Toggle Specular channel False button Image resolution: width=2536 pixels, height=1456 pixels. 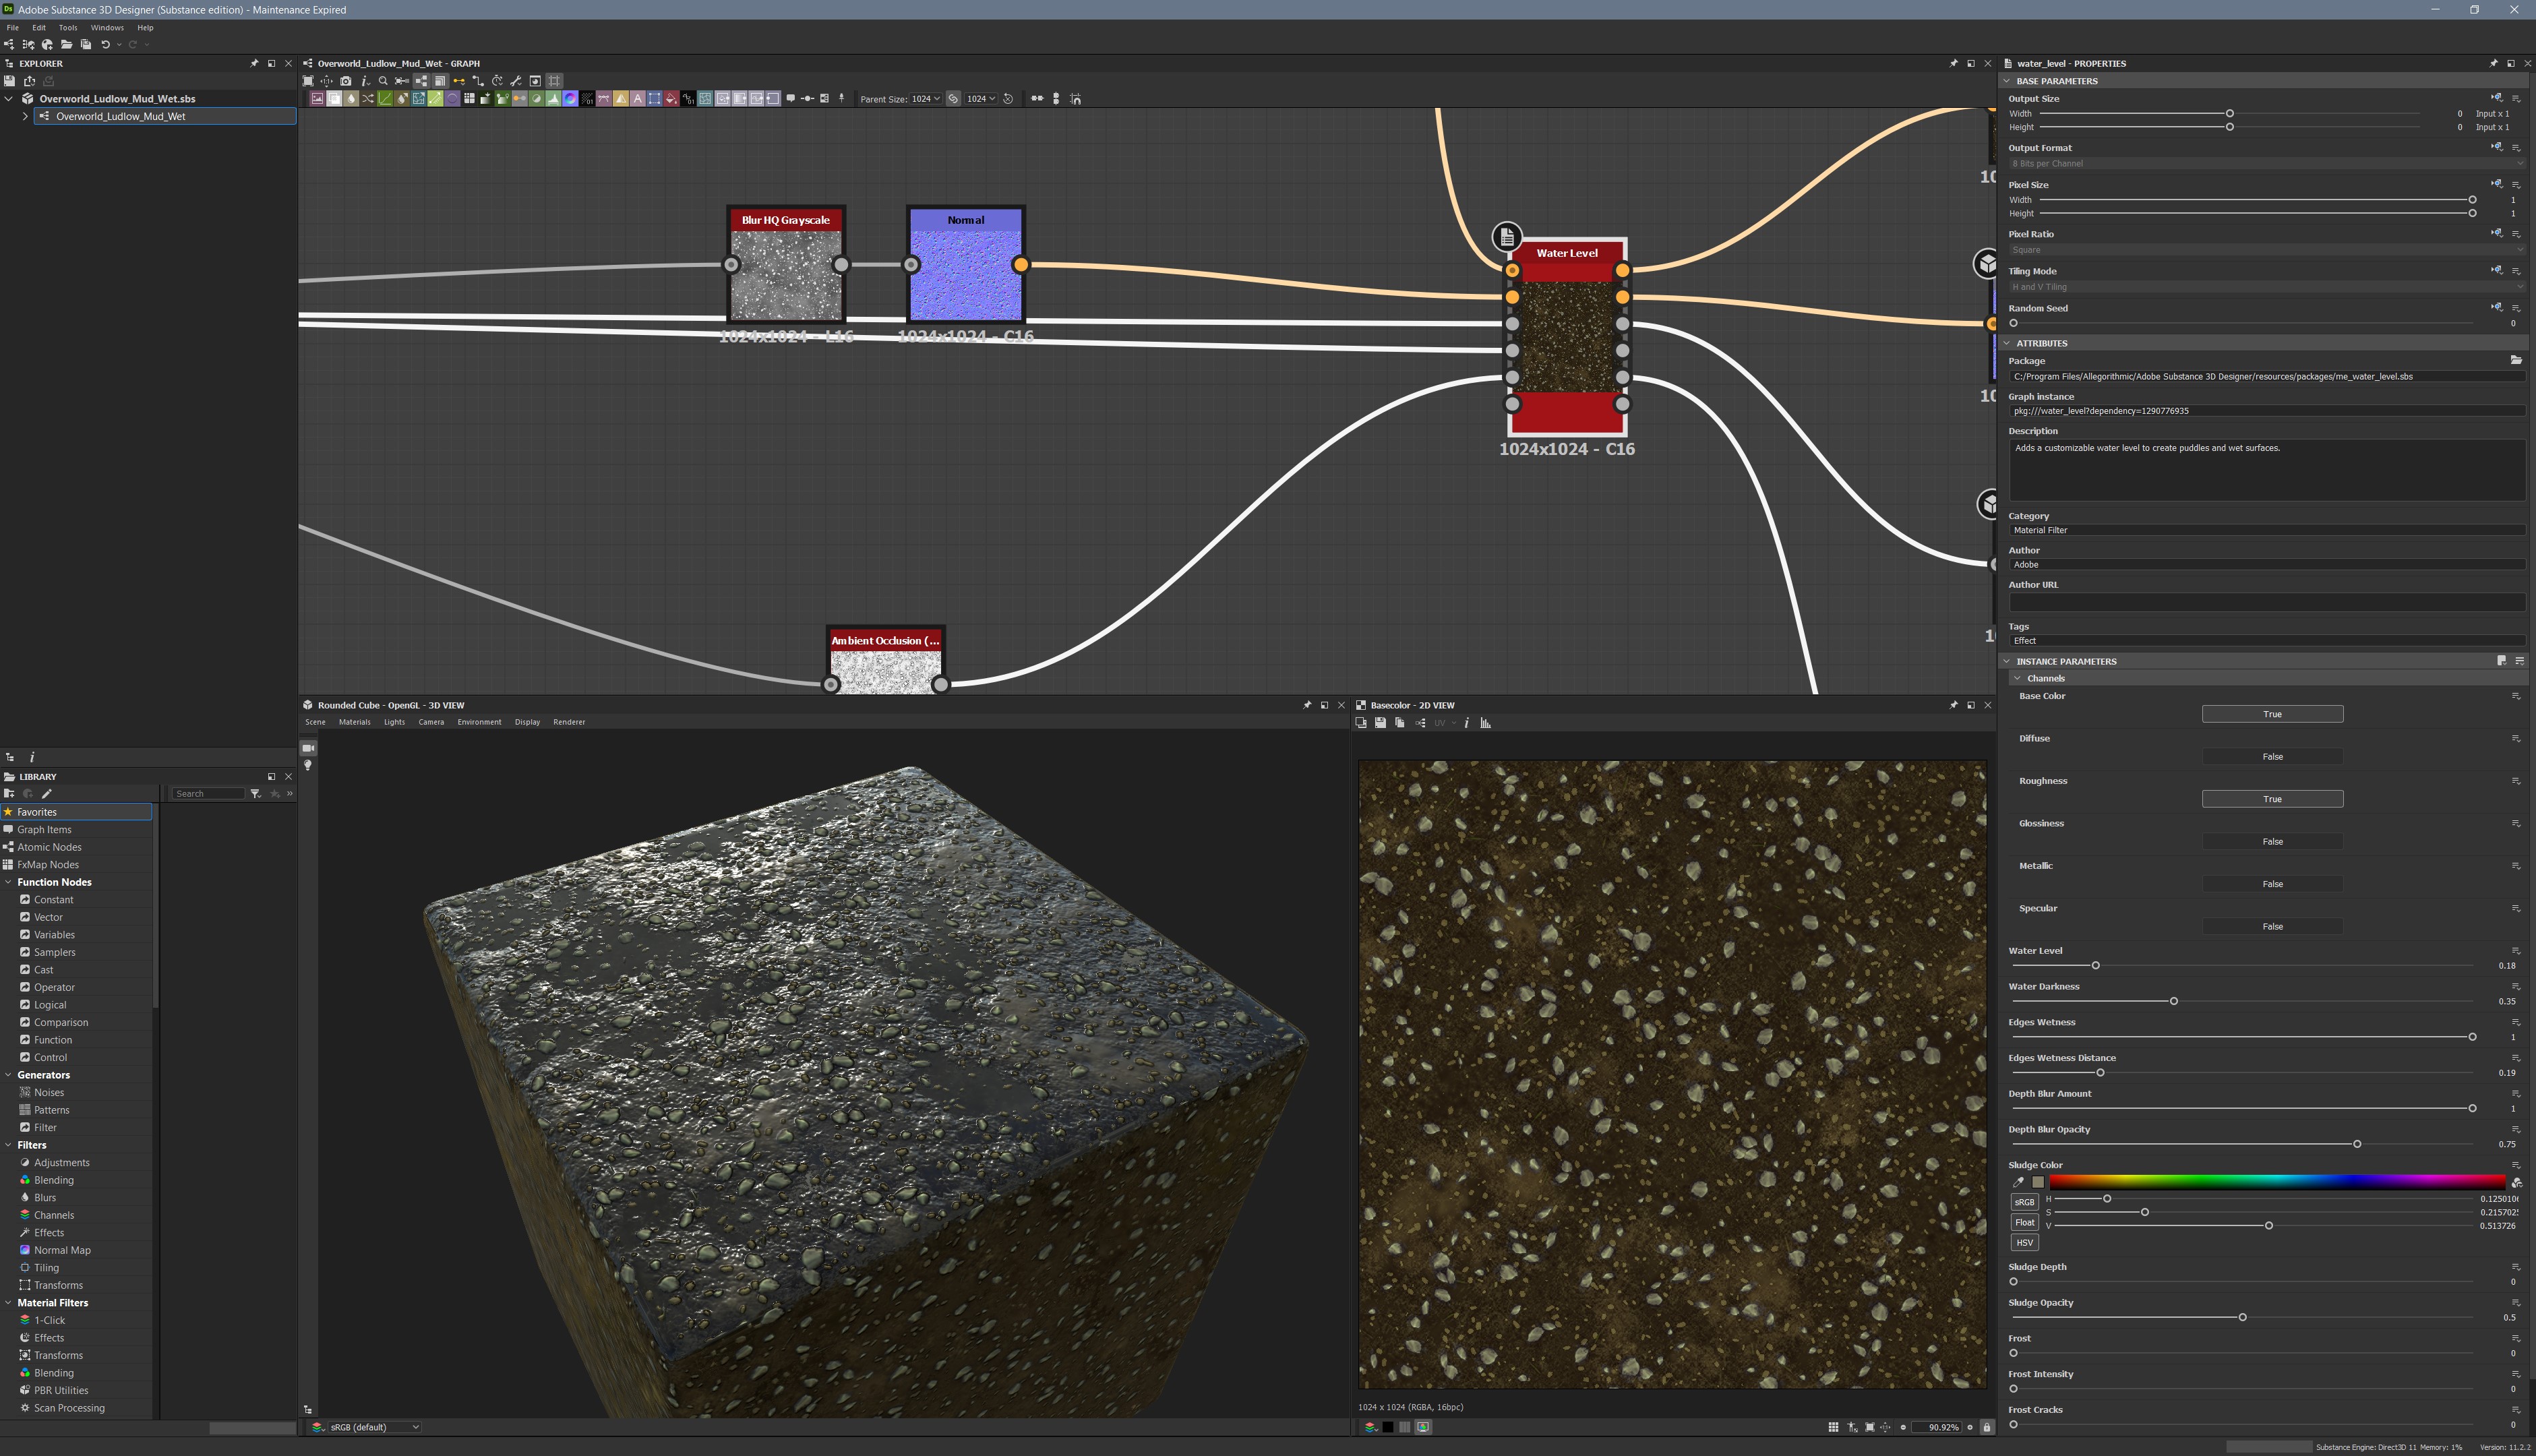[x=2272, y=927]
